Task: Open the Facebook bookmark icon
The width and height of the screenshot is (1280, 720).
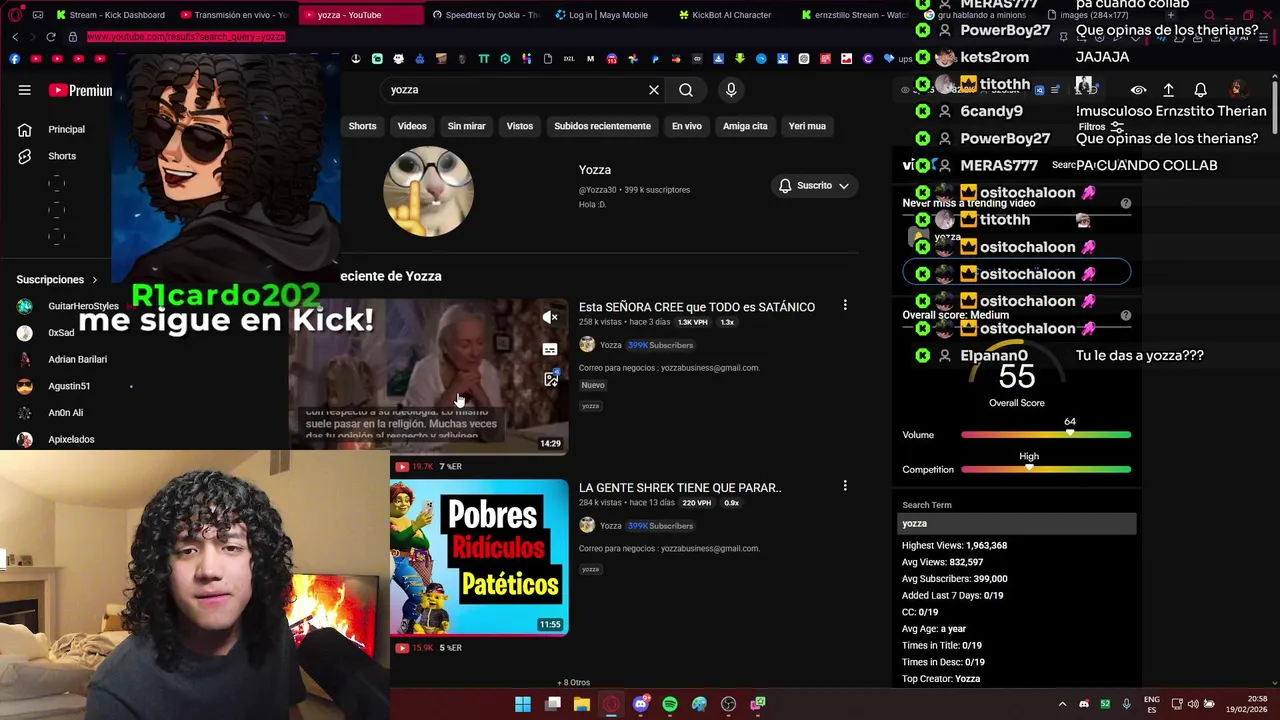Action: 15,59
